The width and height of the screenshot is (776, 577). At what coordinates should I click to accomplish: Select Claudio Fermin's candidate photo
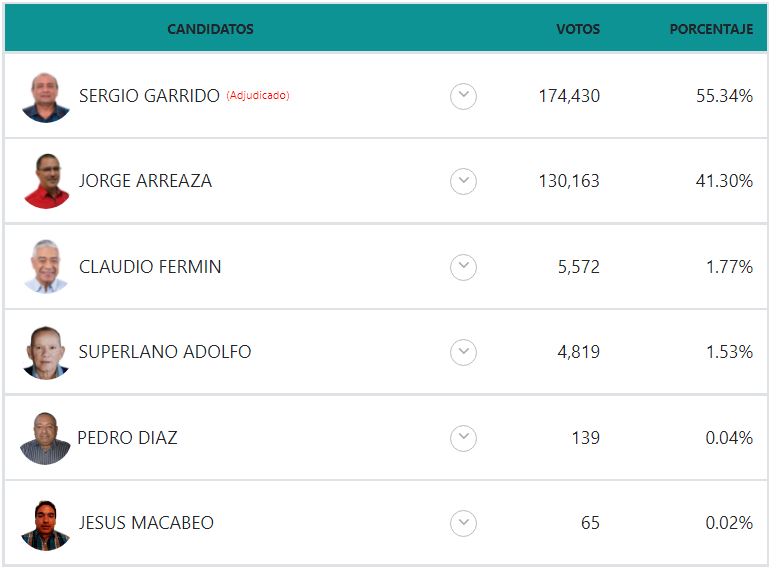[x=46, y=267]
